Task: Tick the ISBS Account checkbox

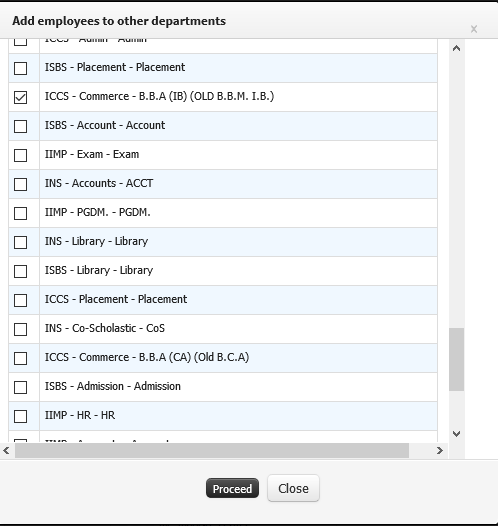Action: (x=20, y=126)
